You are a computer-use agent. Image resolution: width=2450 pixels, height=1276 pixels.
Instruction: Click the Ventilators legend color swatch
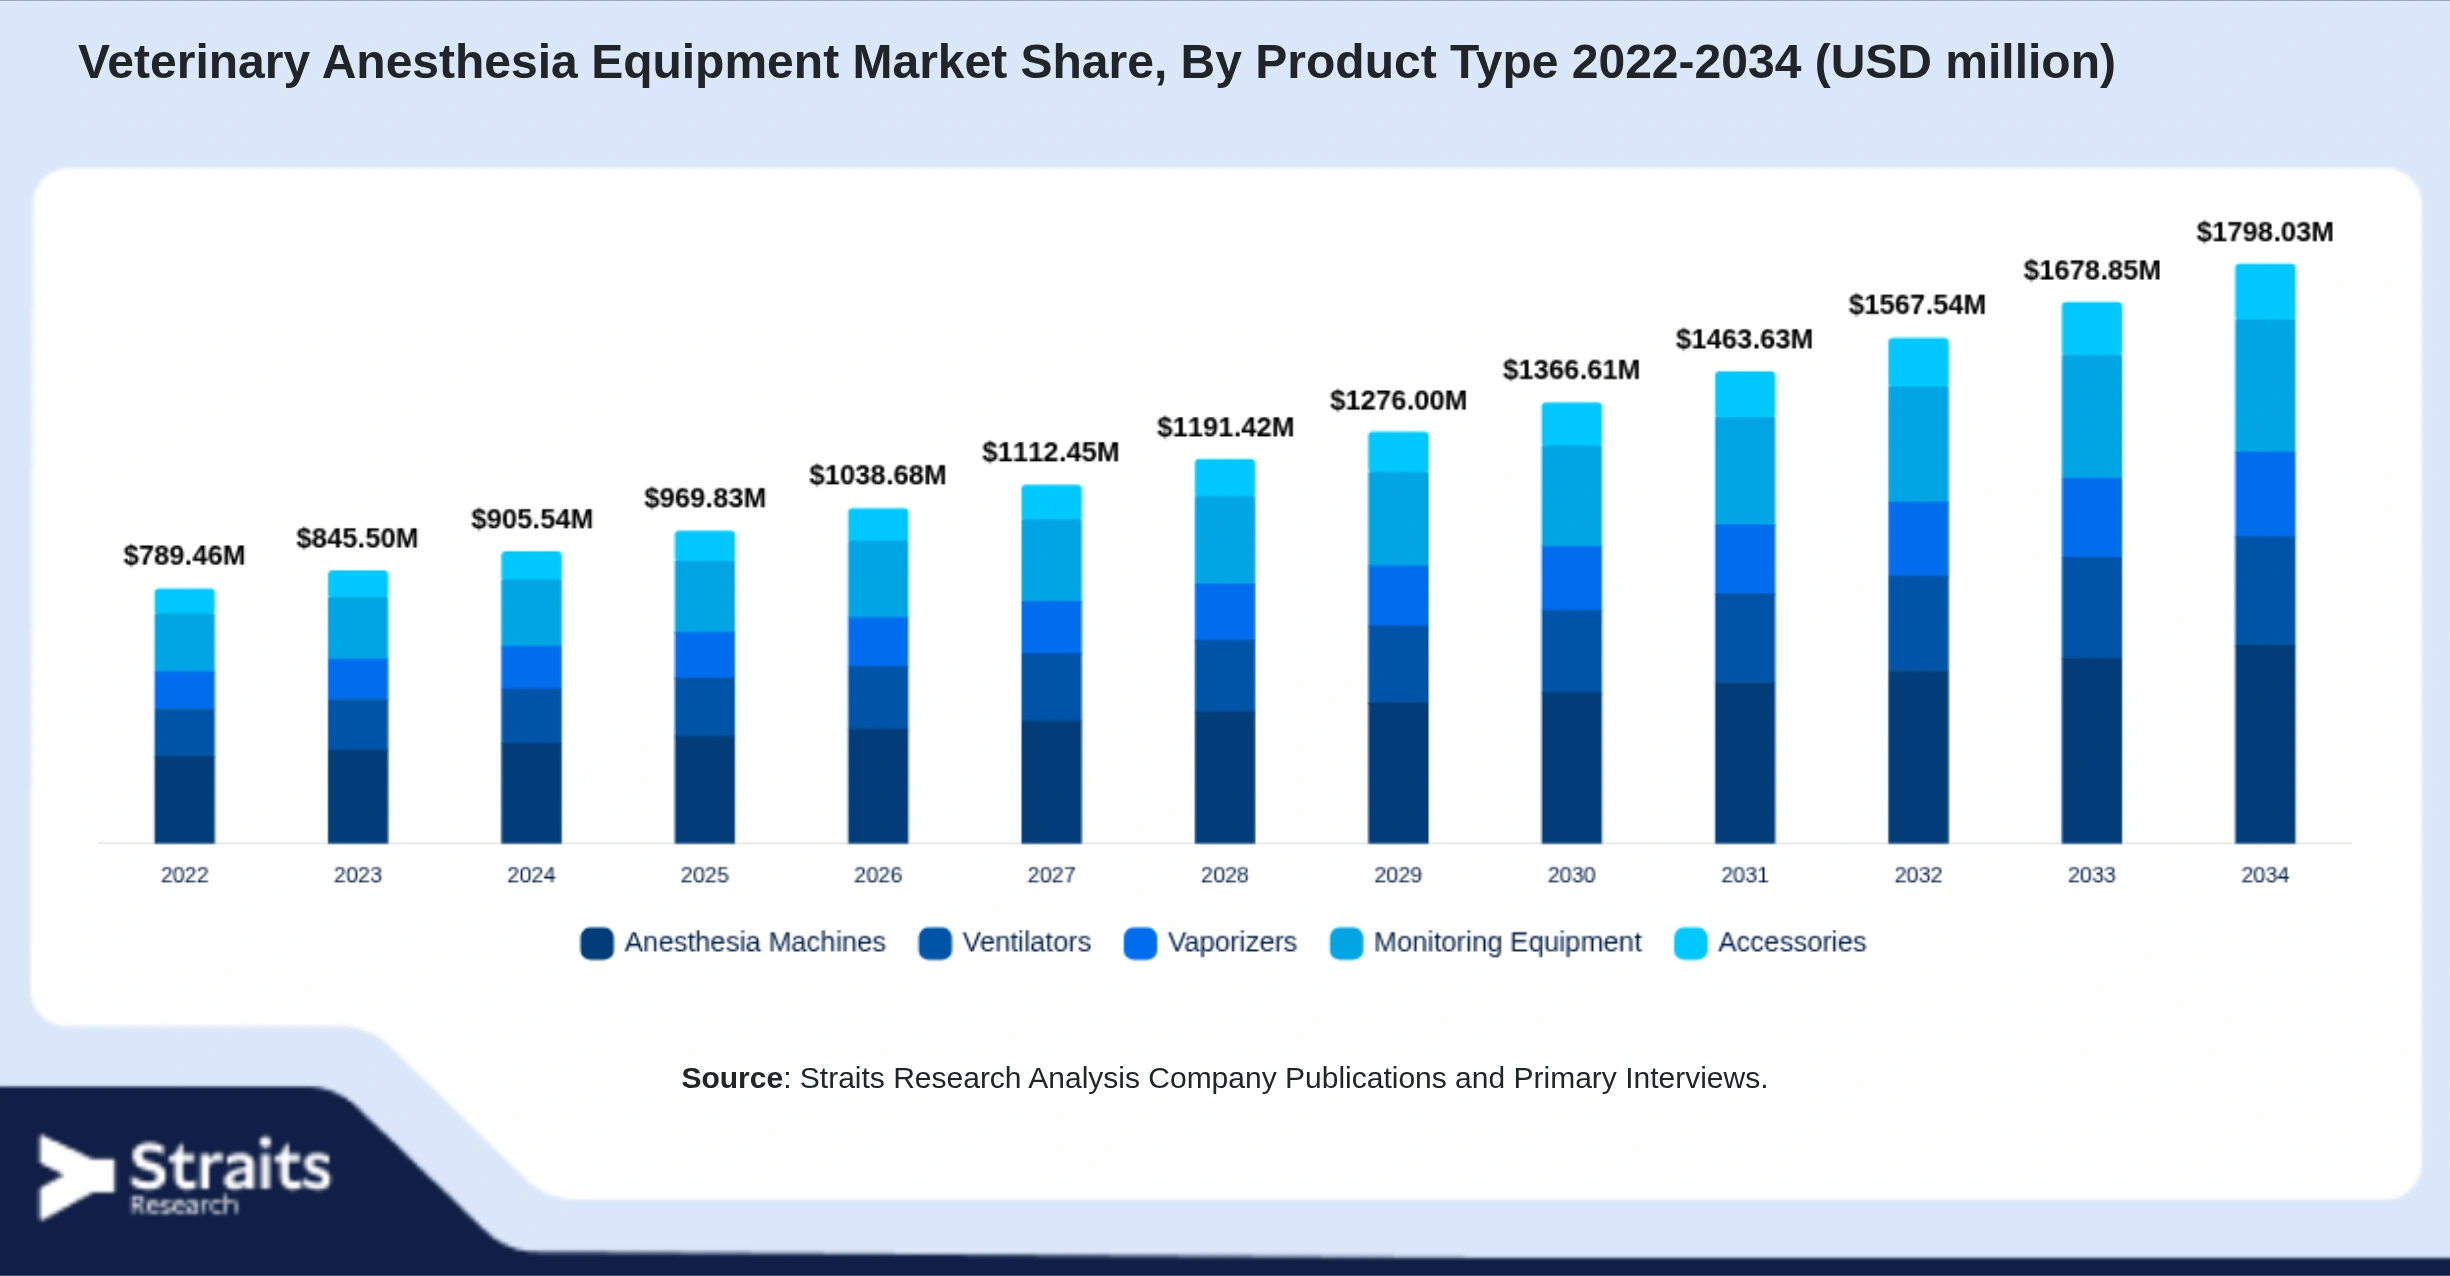(x=935, y=943)
